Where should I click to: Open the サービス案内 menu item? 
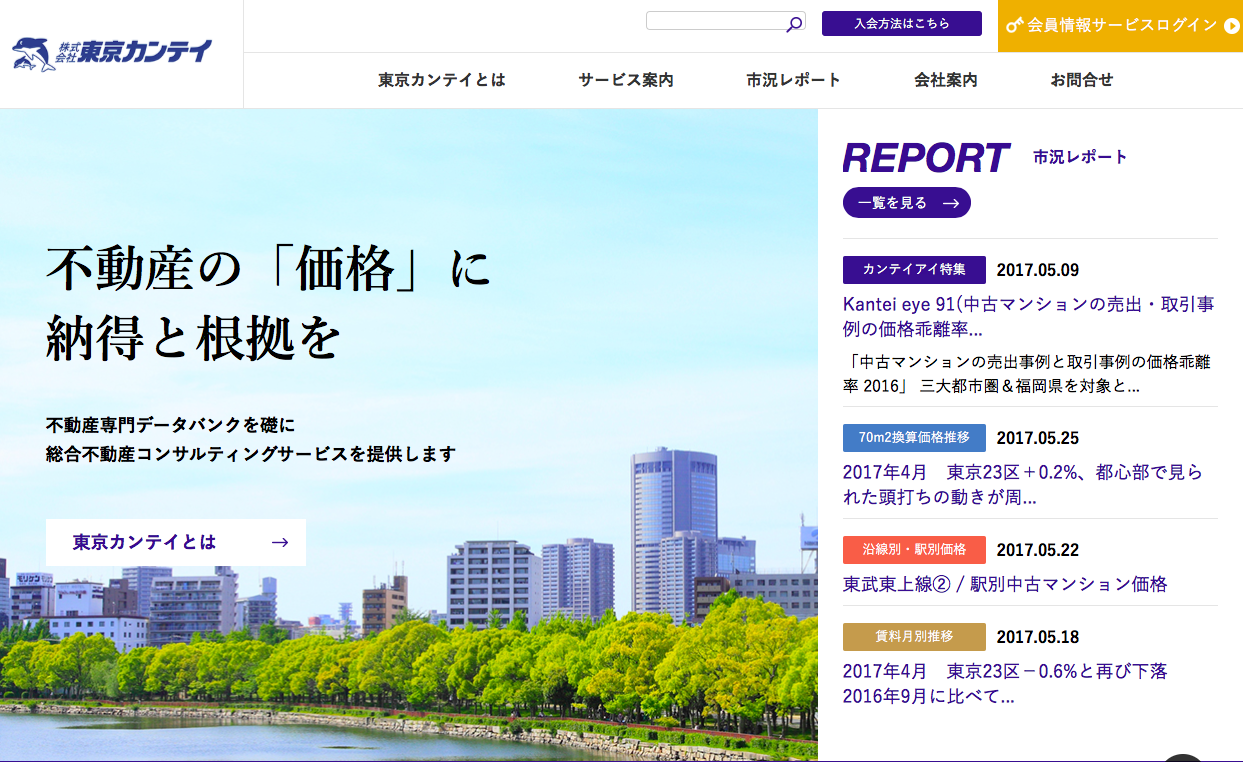coord(626,80)
